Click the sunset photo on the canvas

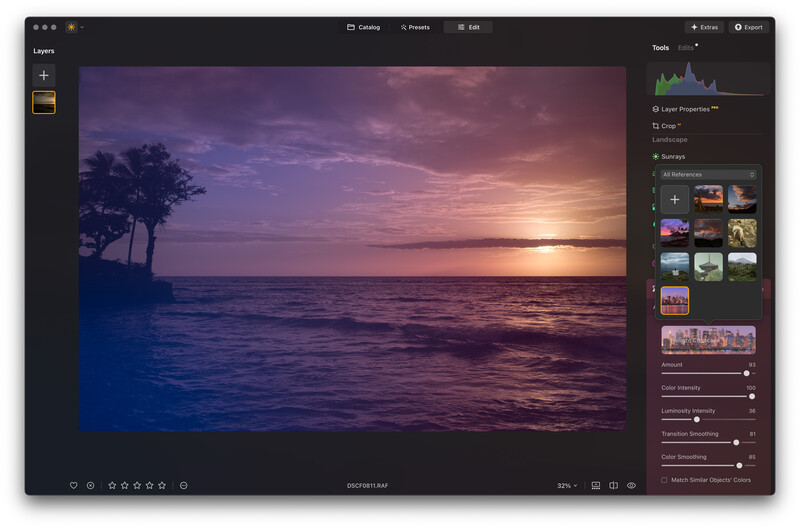[353, 248]
